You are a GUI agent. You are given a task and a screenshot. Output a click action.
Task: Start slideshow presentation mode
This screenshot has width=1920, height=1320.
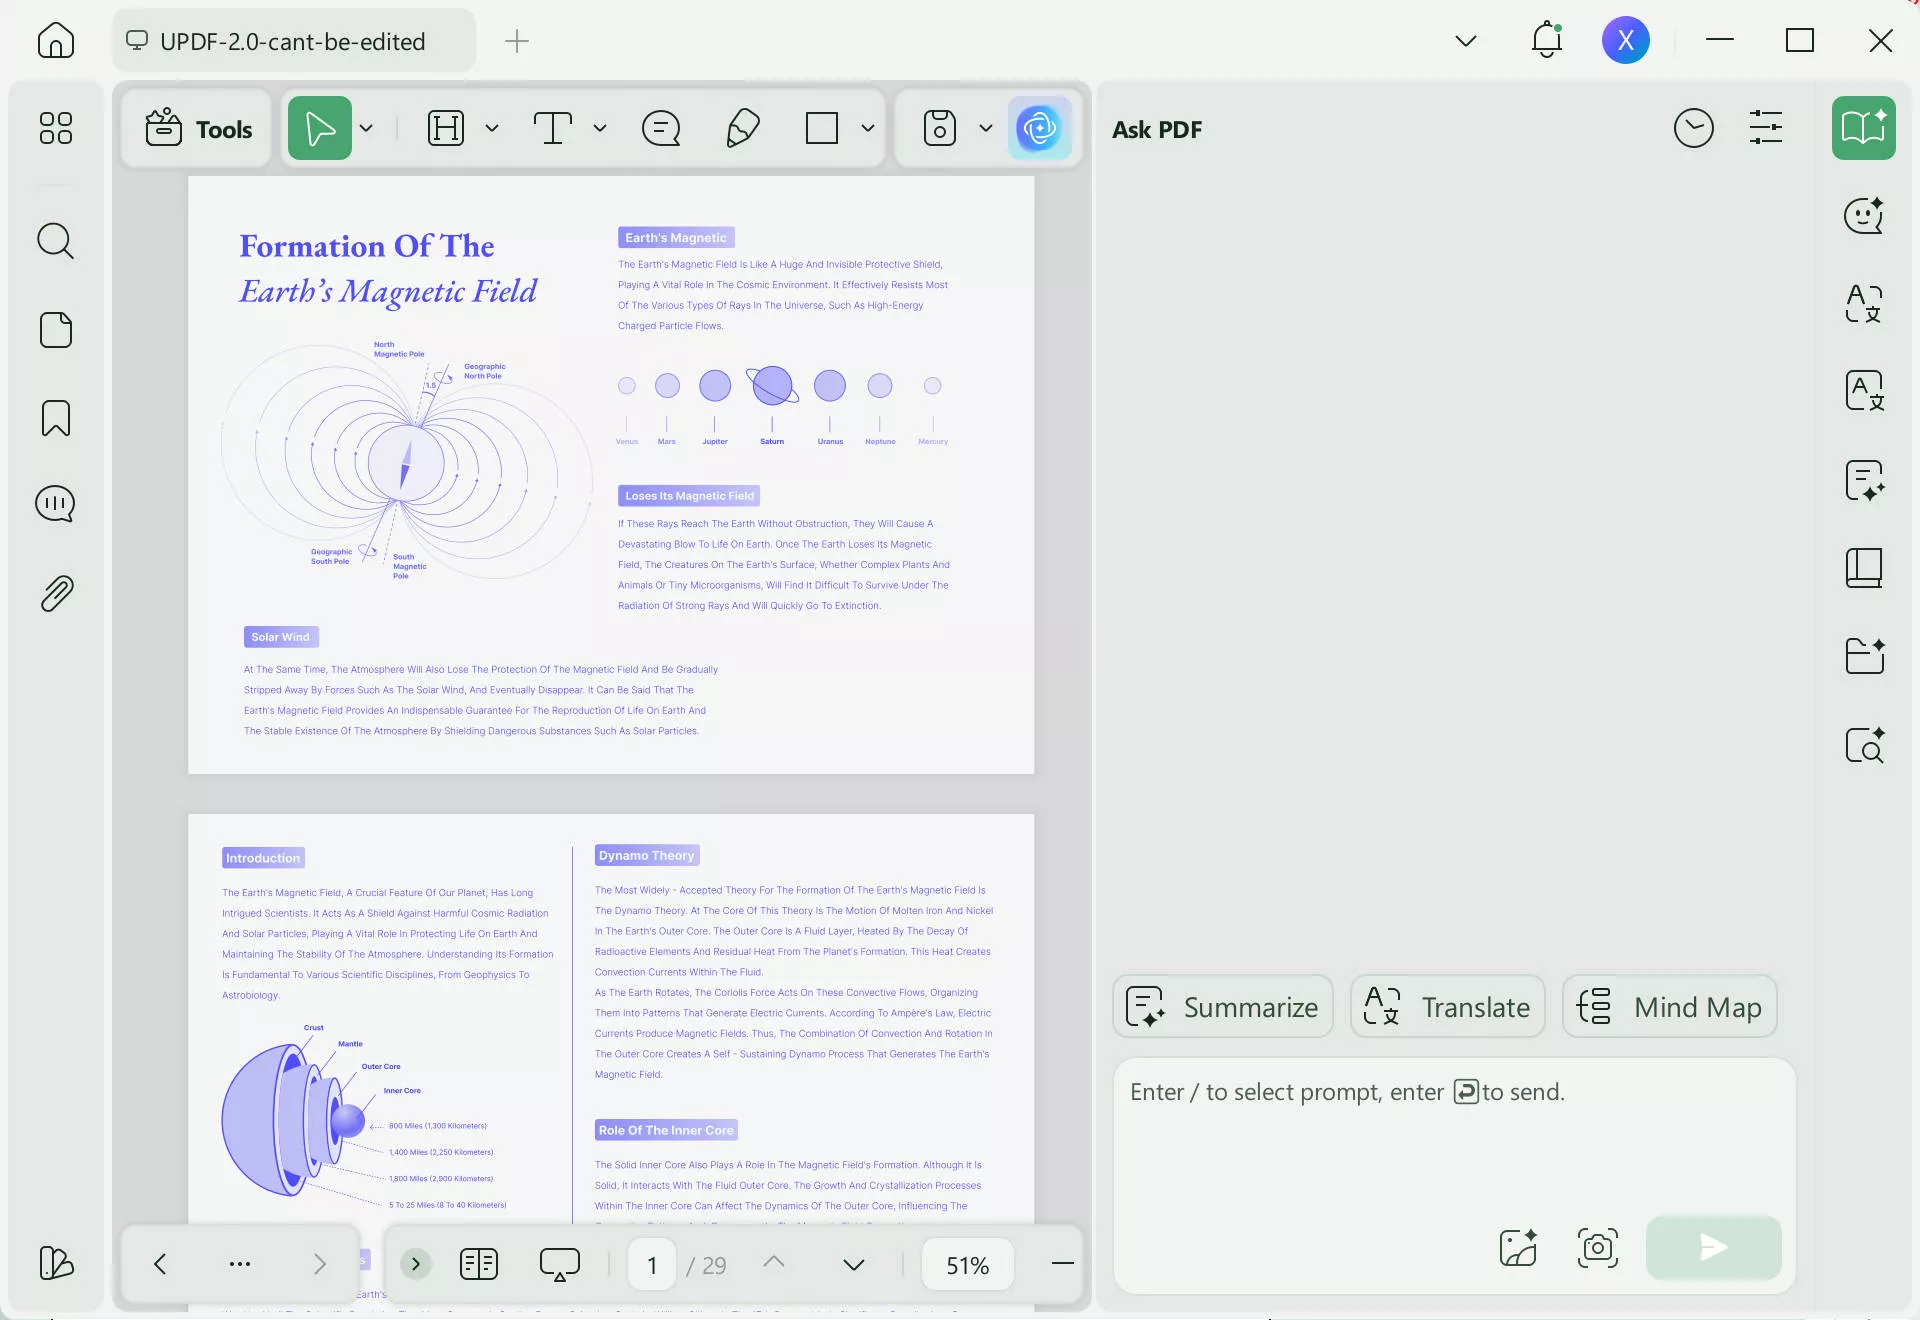tap(560, 1264)
